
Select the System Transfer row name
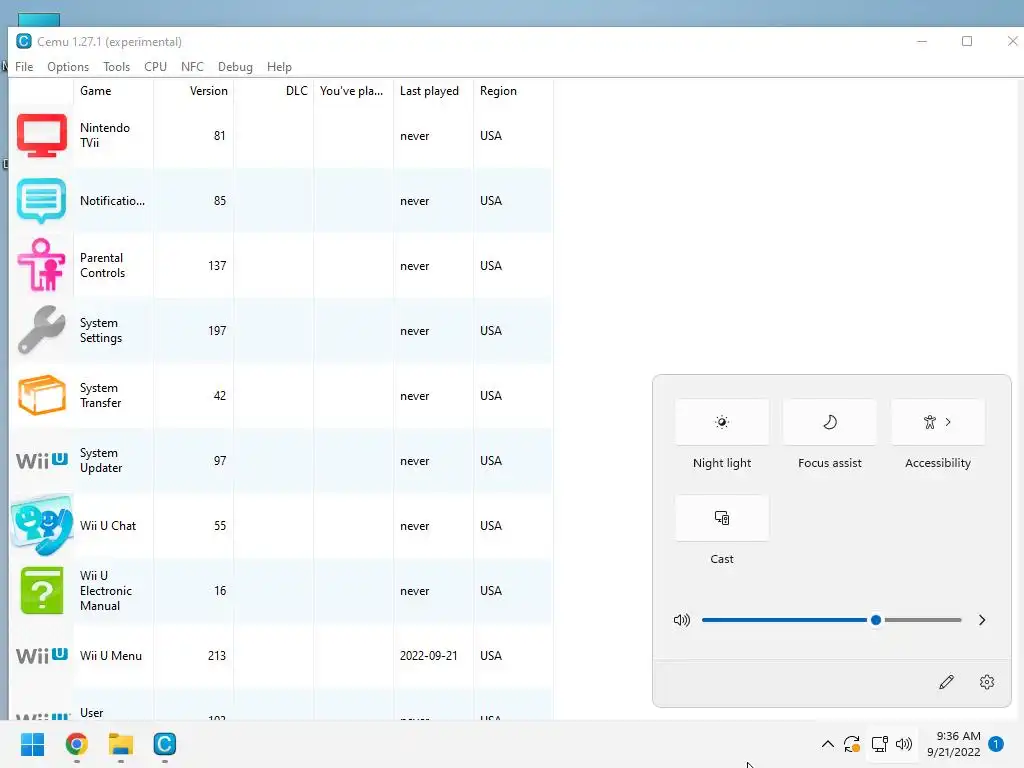[x=101, y=395]
